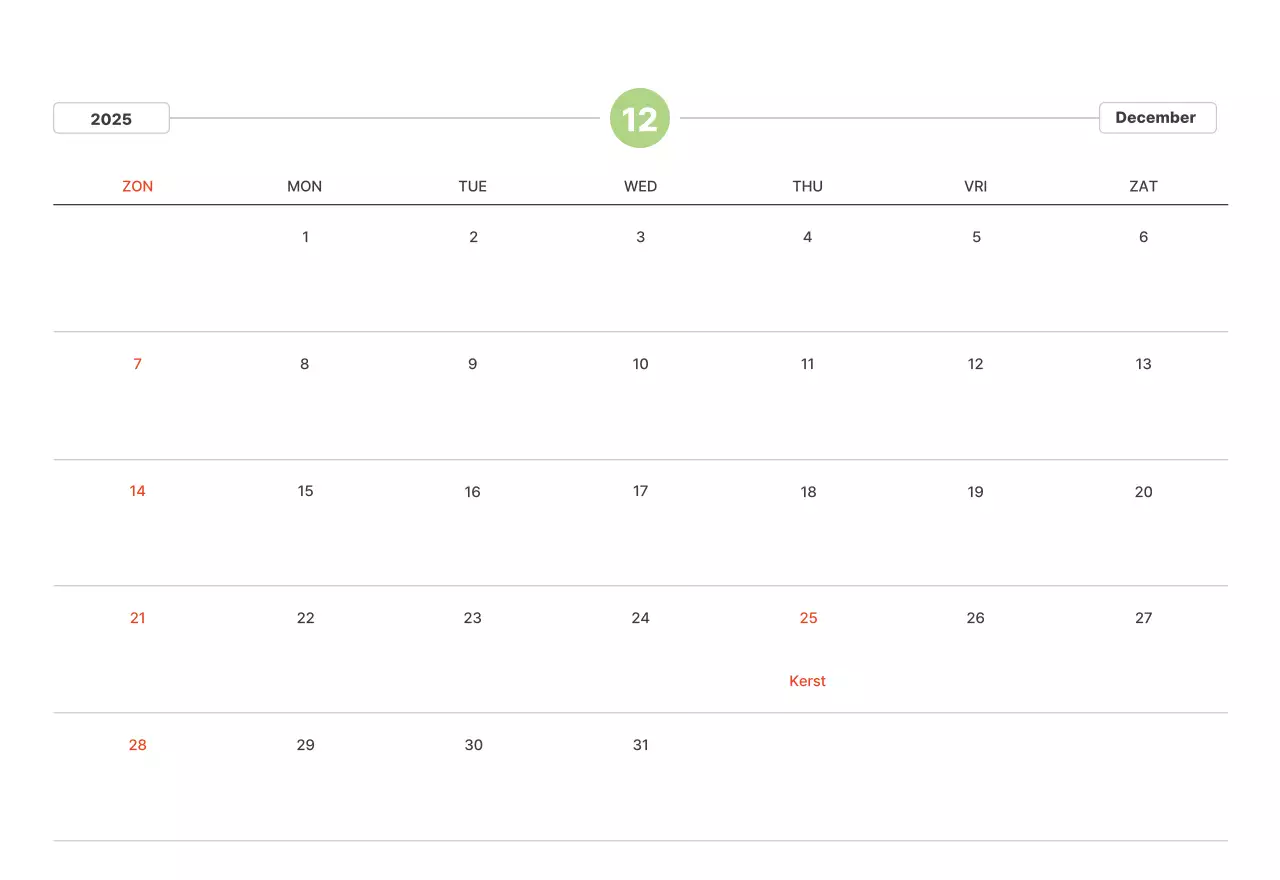Click on December 31

[x=640, y=745]
